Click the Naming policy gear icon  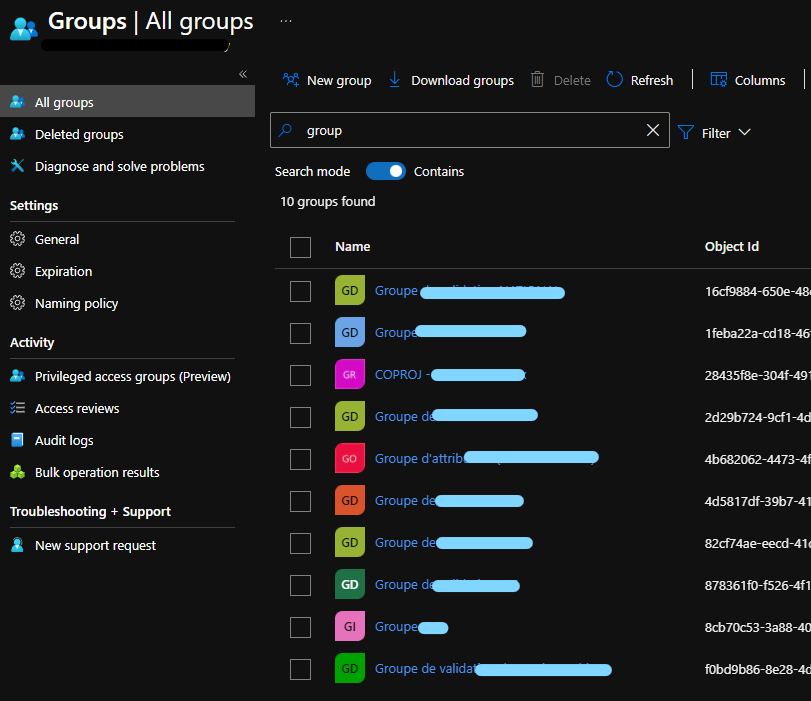18,303
